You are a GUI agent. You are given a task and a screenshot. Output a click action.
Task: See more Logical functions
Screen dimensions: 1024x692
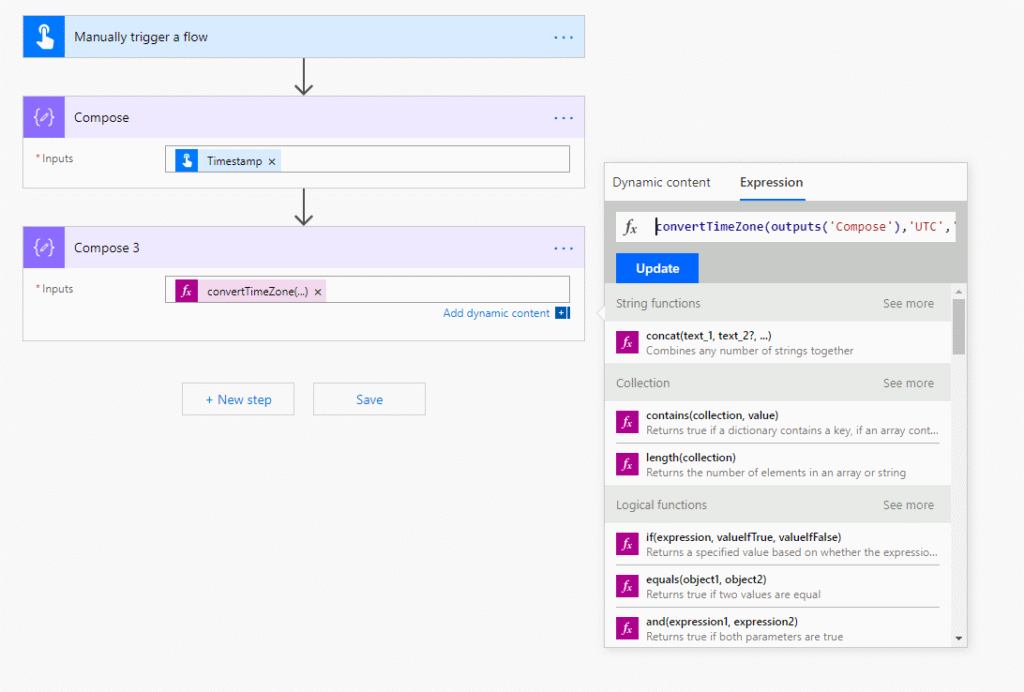pos(908,505)
